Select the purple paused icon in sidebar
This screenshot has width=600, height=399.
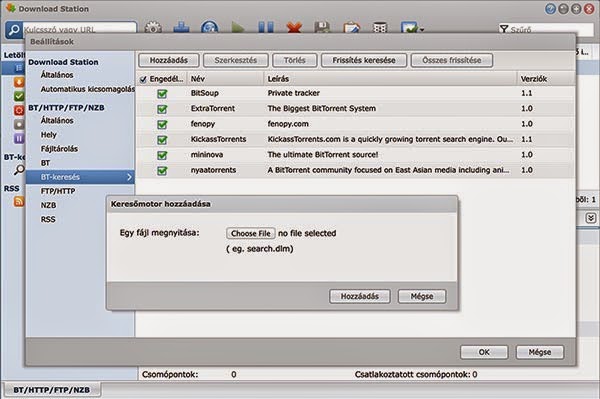point(19,138)
